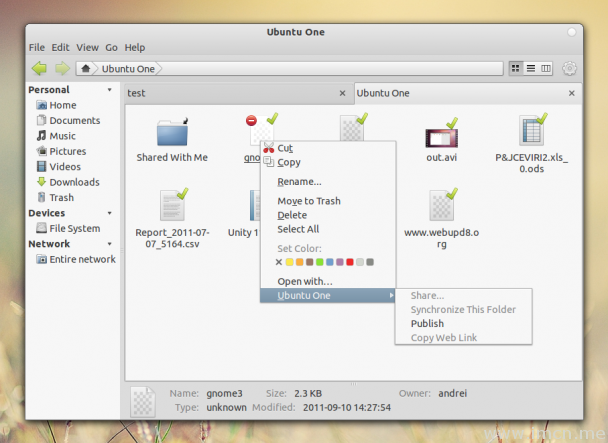The image size is (608, 443).
Task: Choose Cut in the context menu
Action: 328,148
